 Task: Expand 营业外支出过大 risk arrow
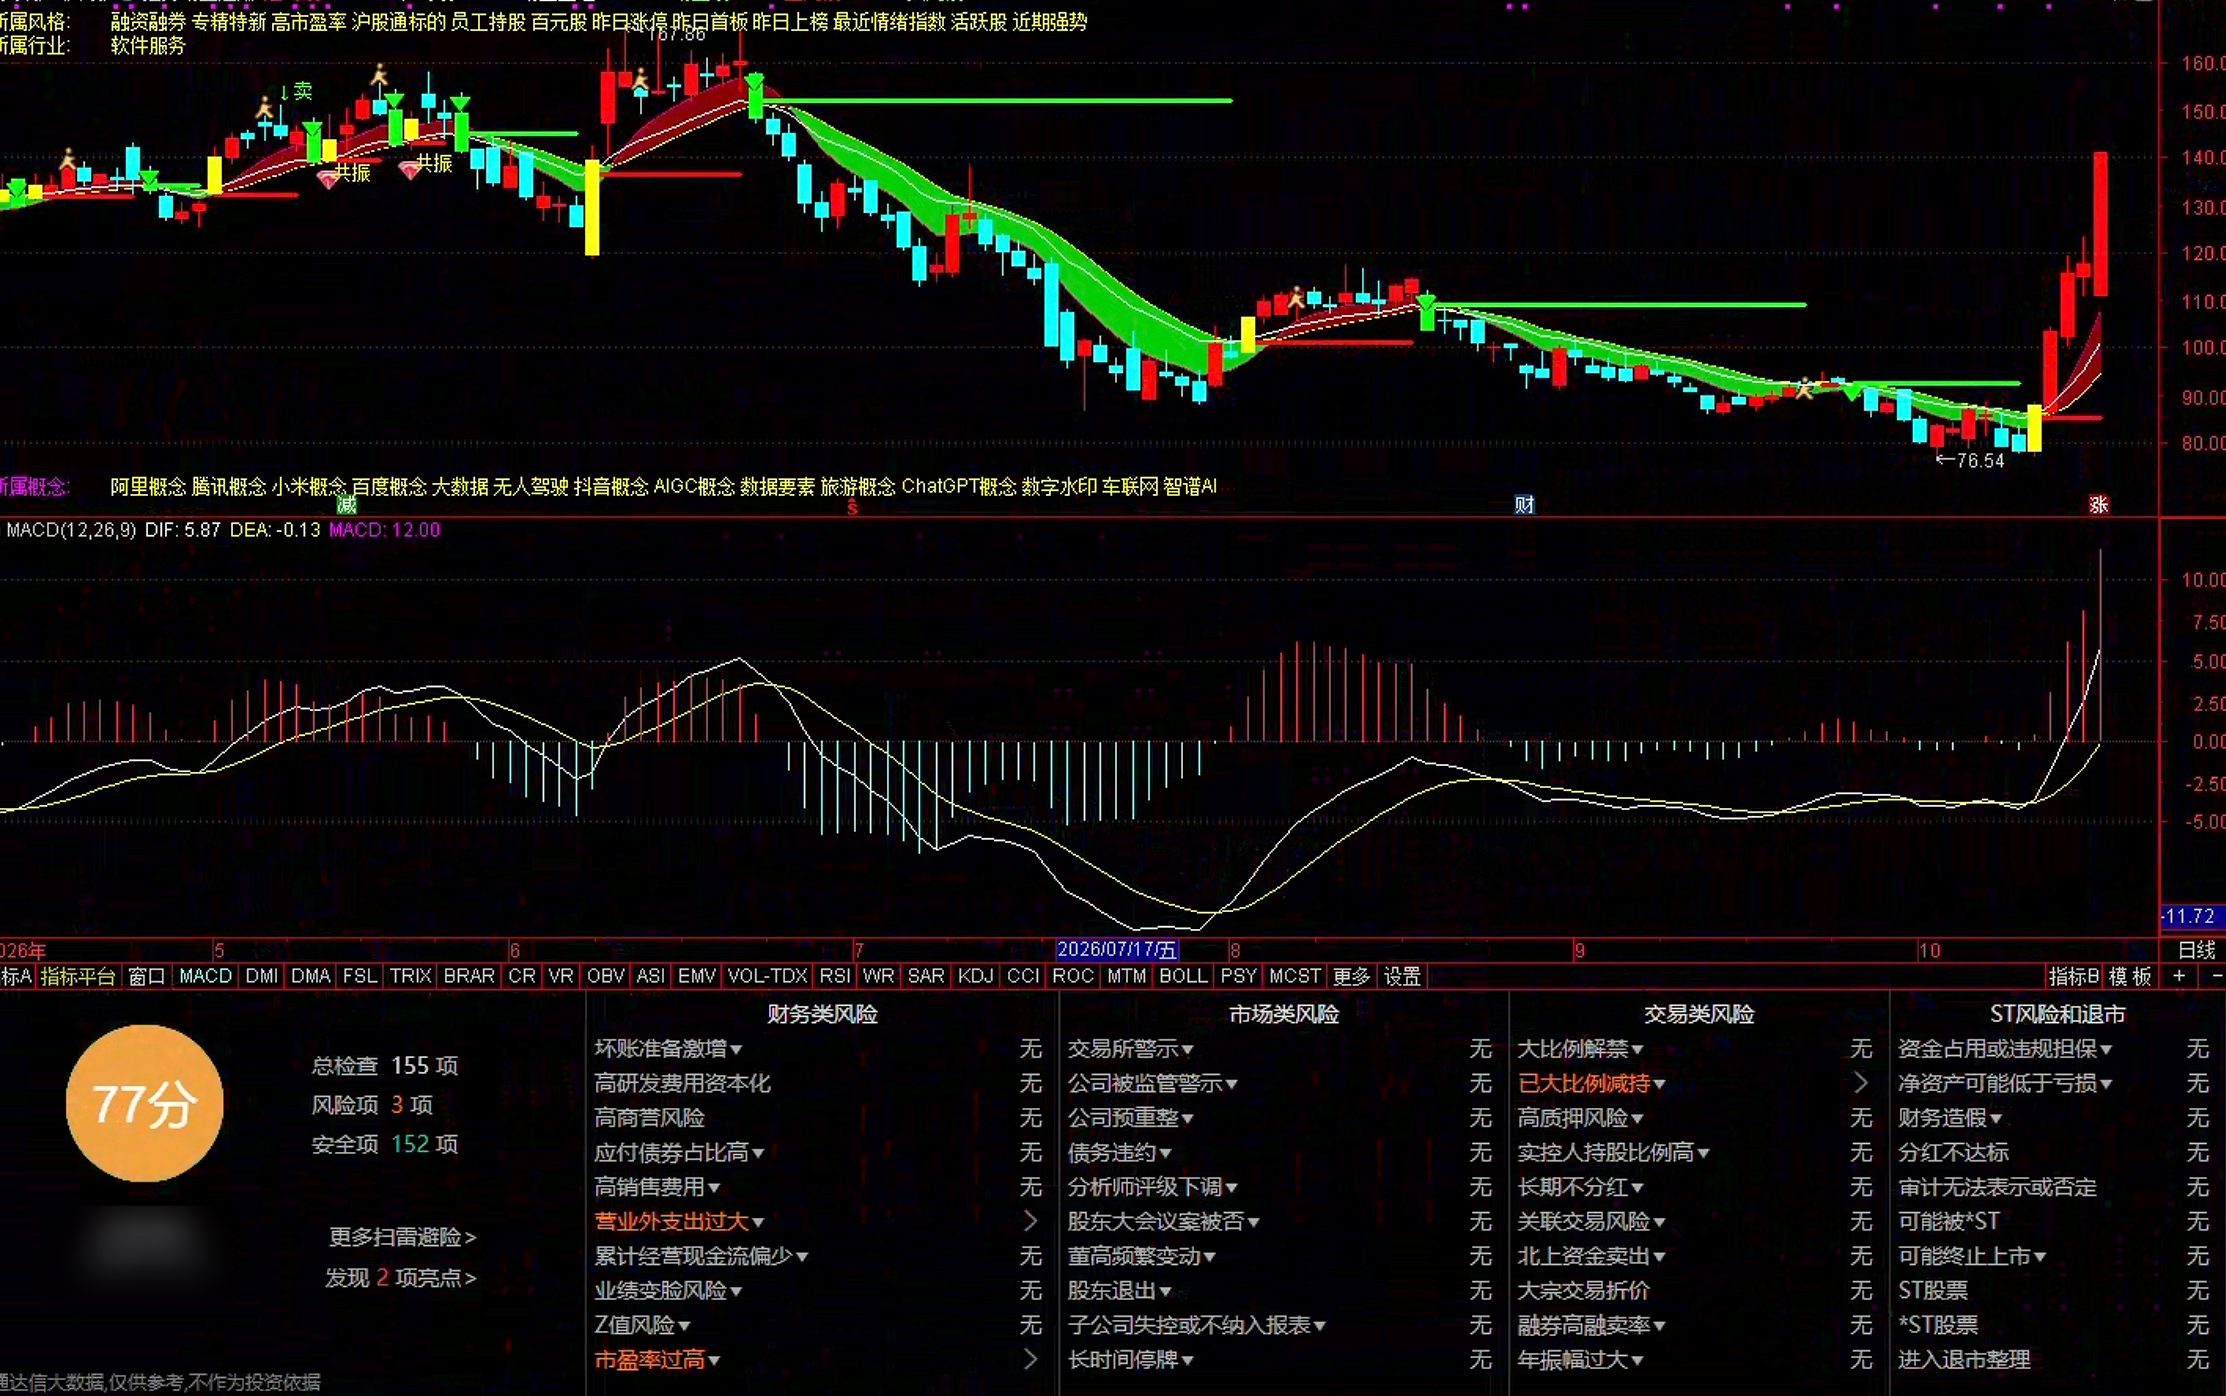click(x=1030, y=1221)
